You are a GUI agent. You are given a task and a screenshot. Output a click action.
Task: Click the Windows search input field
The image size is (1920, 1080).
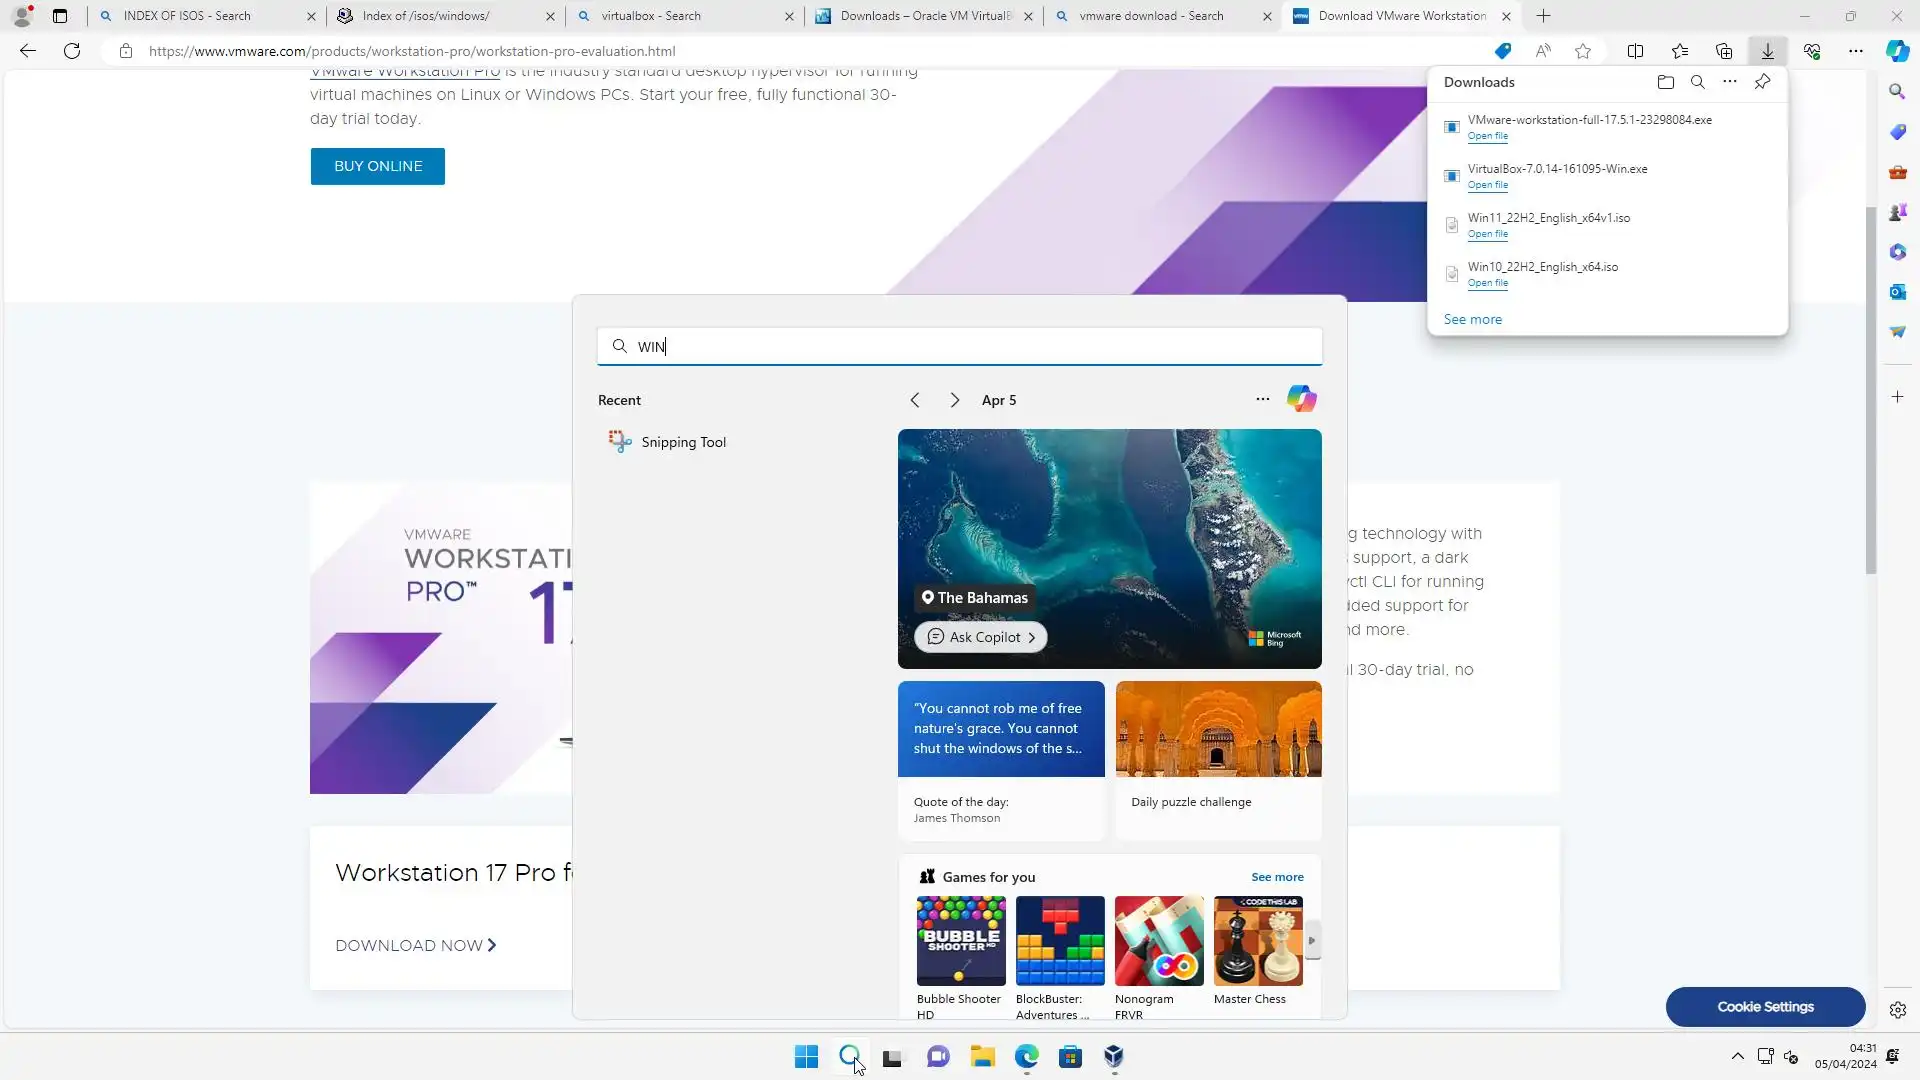[x=960, y=346]
